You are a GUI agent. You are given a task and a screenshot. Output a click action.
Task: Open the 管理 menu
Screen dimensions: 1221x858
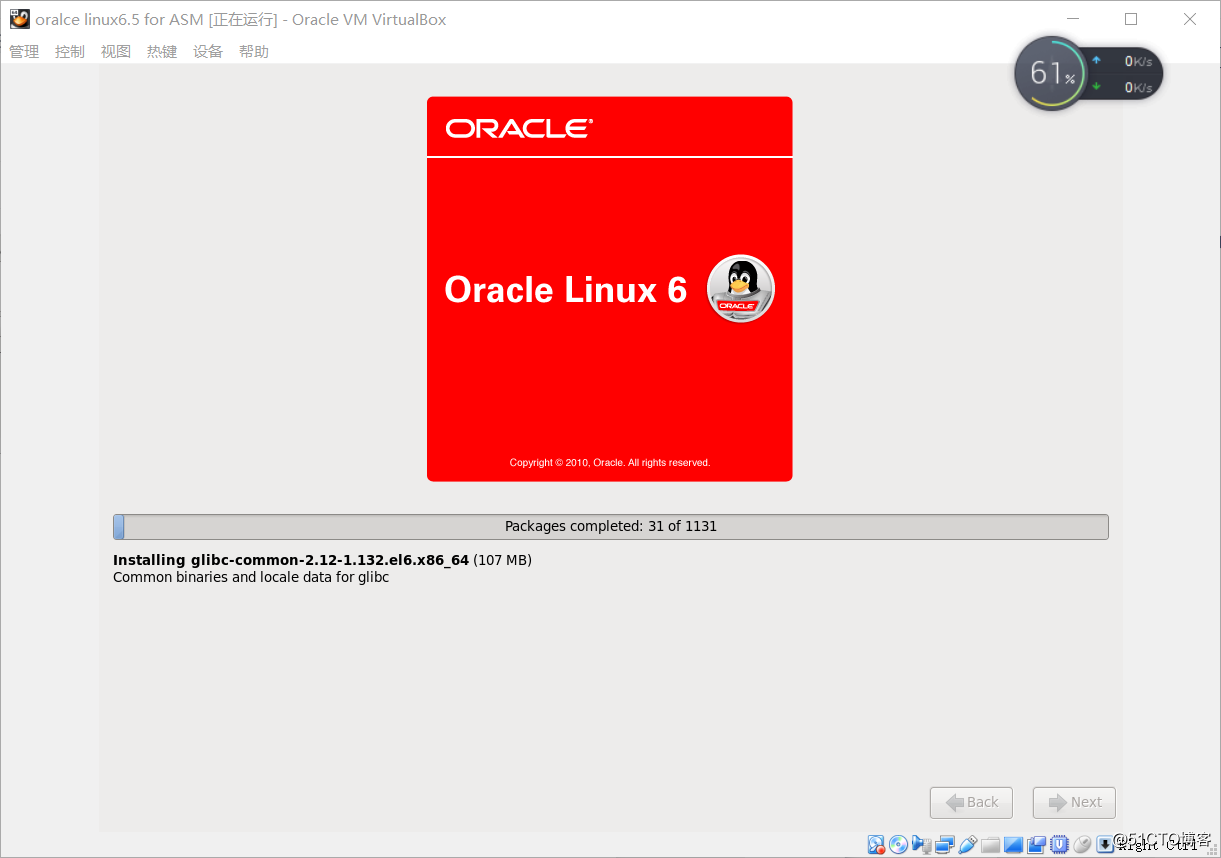click(24, 52)
